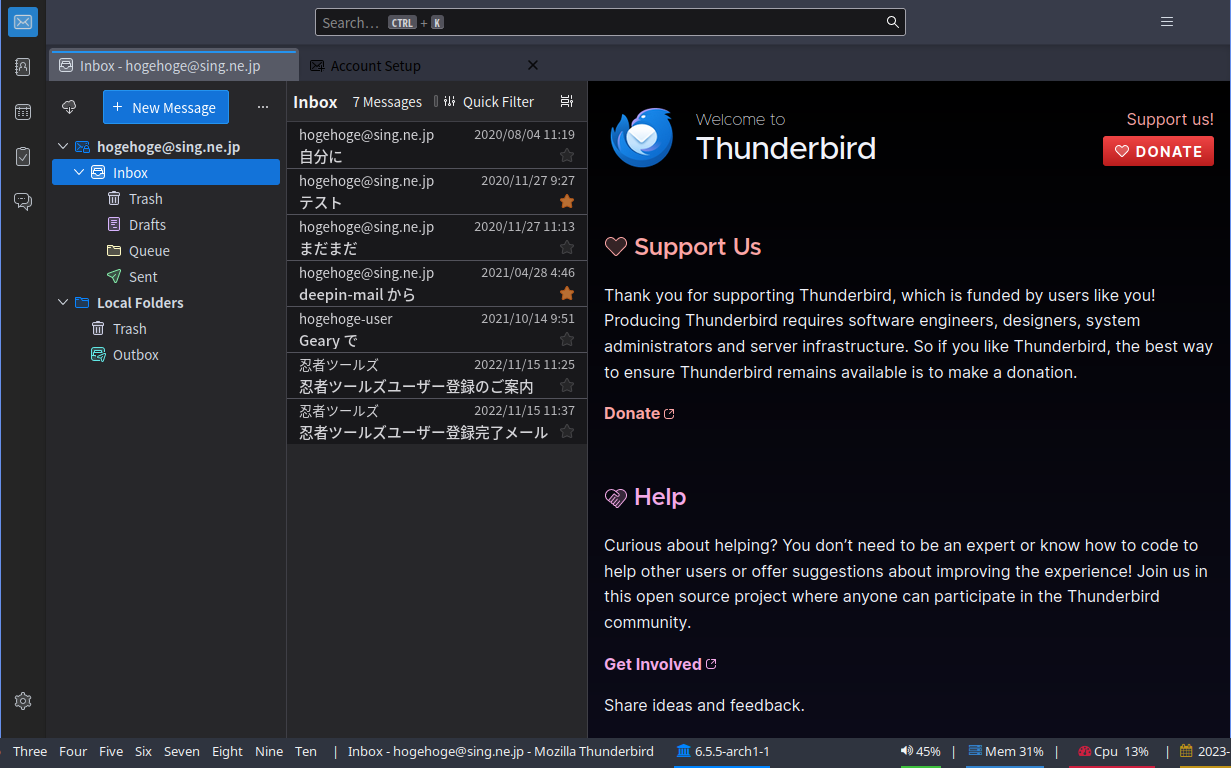Image resolution: width=1231 pixels, height=768 pixels.
Task: Select the Queue folder
Action: (x=166, y=250)
